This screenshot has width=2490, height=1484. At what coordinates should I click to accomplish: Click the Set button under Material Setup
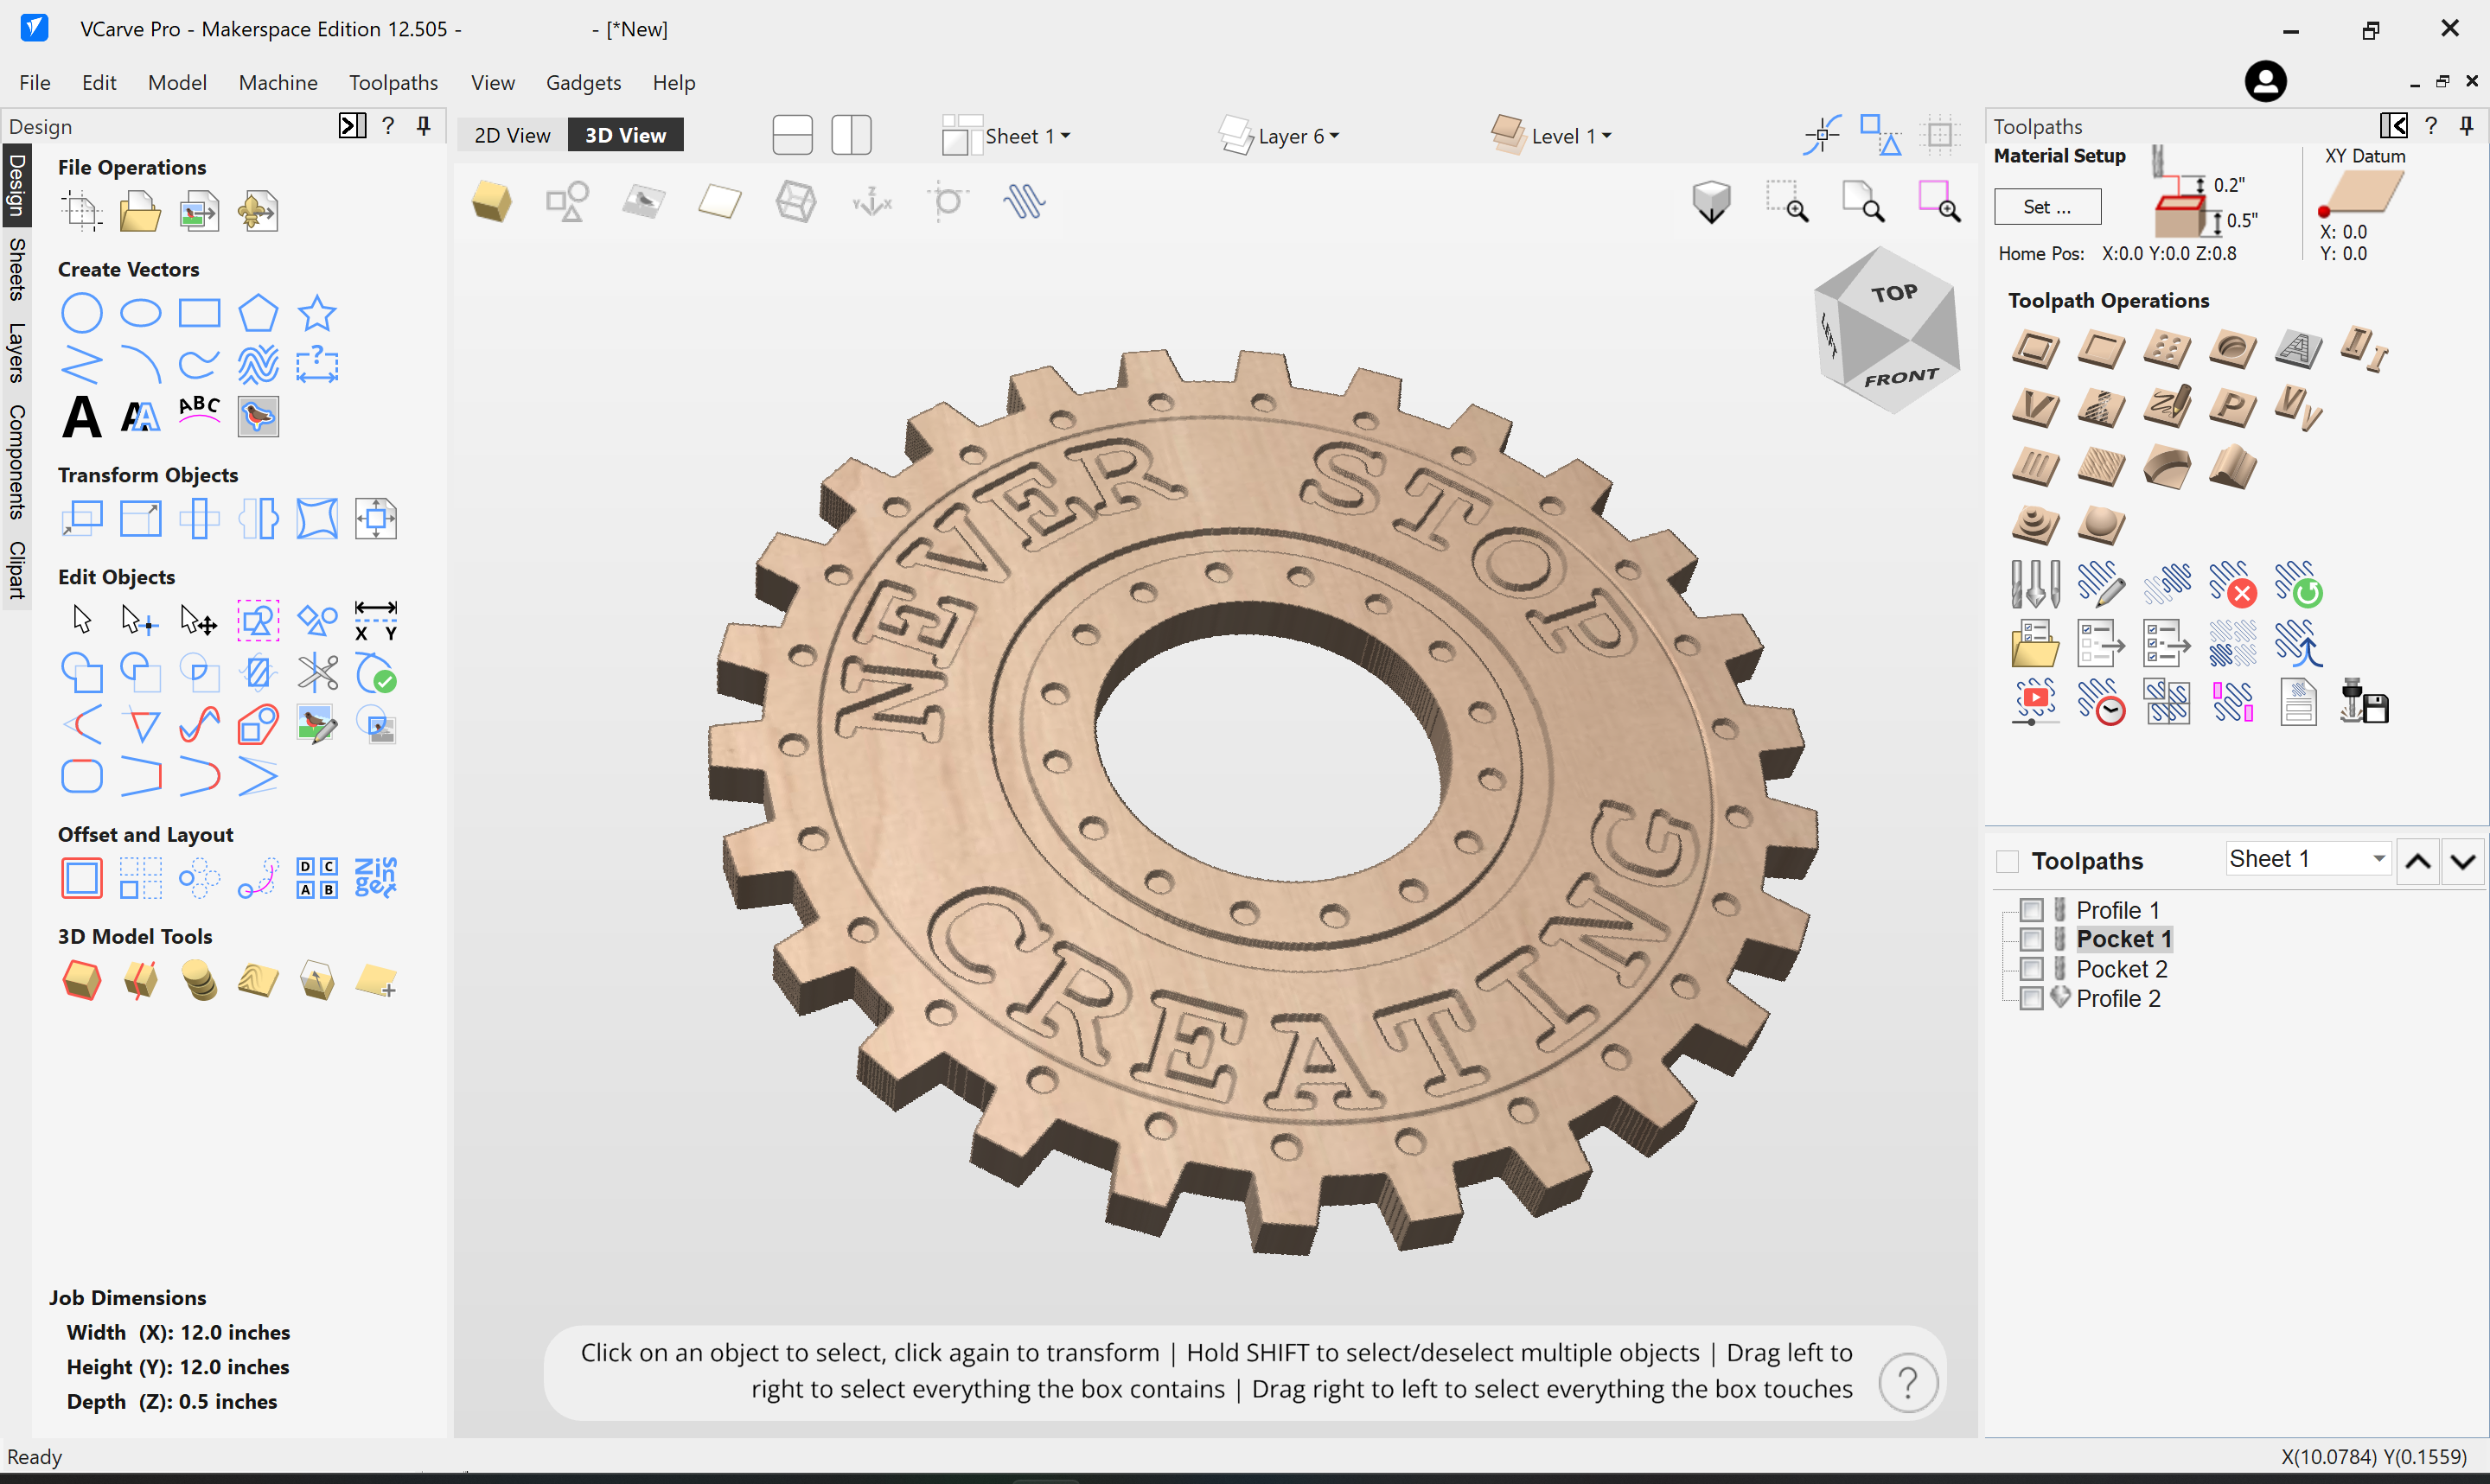click(2046, 206)
